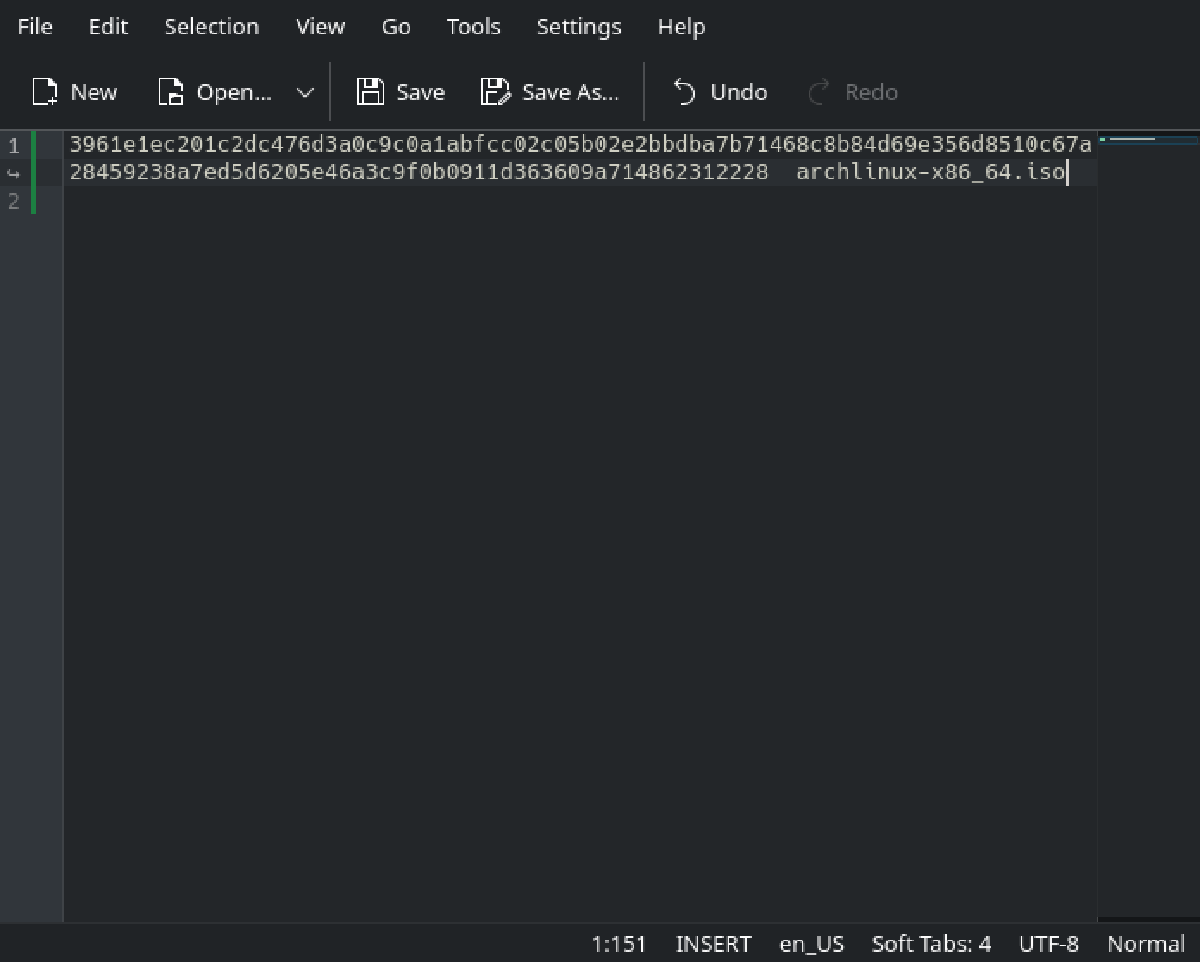Click the New document icon
The image size is (1200, 962).
click(x=45, y=93)
